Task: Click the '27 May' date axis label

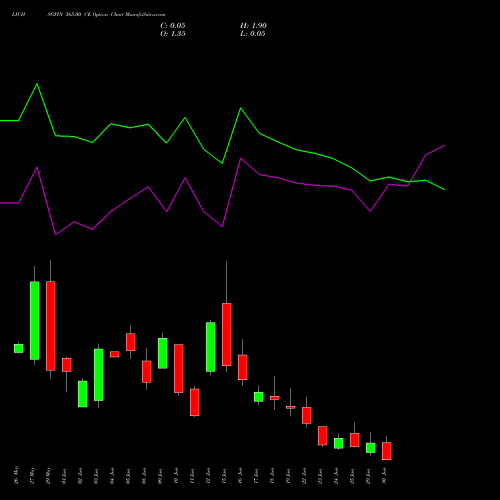Action: [33, 475]
